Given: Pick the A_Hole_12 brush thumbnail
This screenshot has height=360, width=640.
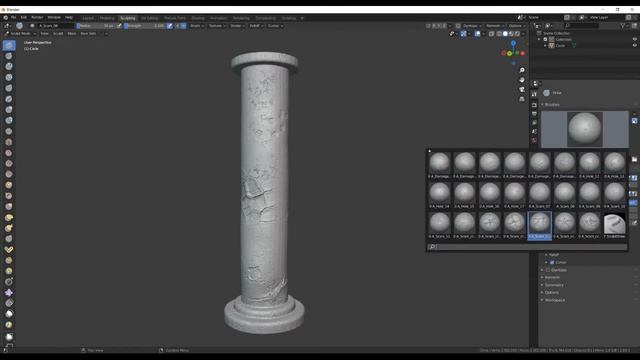Looking at the screenshot, I should tap(589, 165).
